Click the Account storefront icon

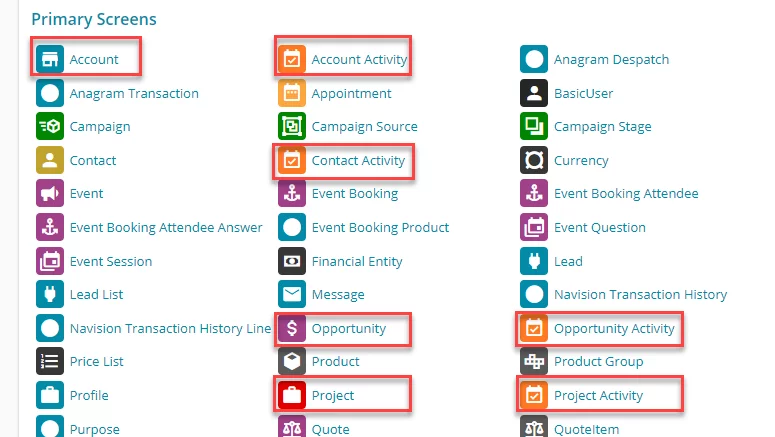pos(50,59)
